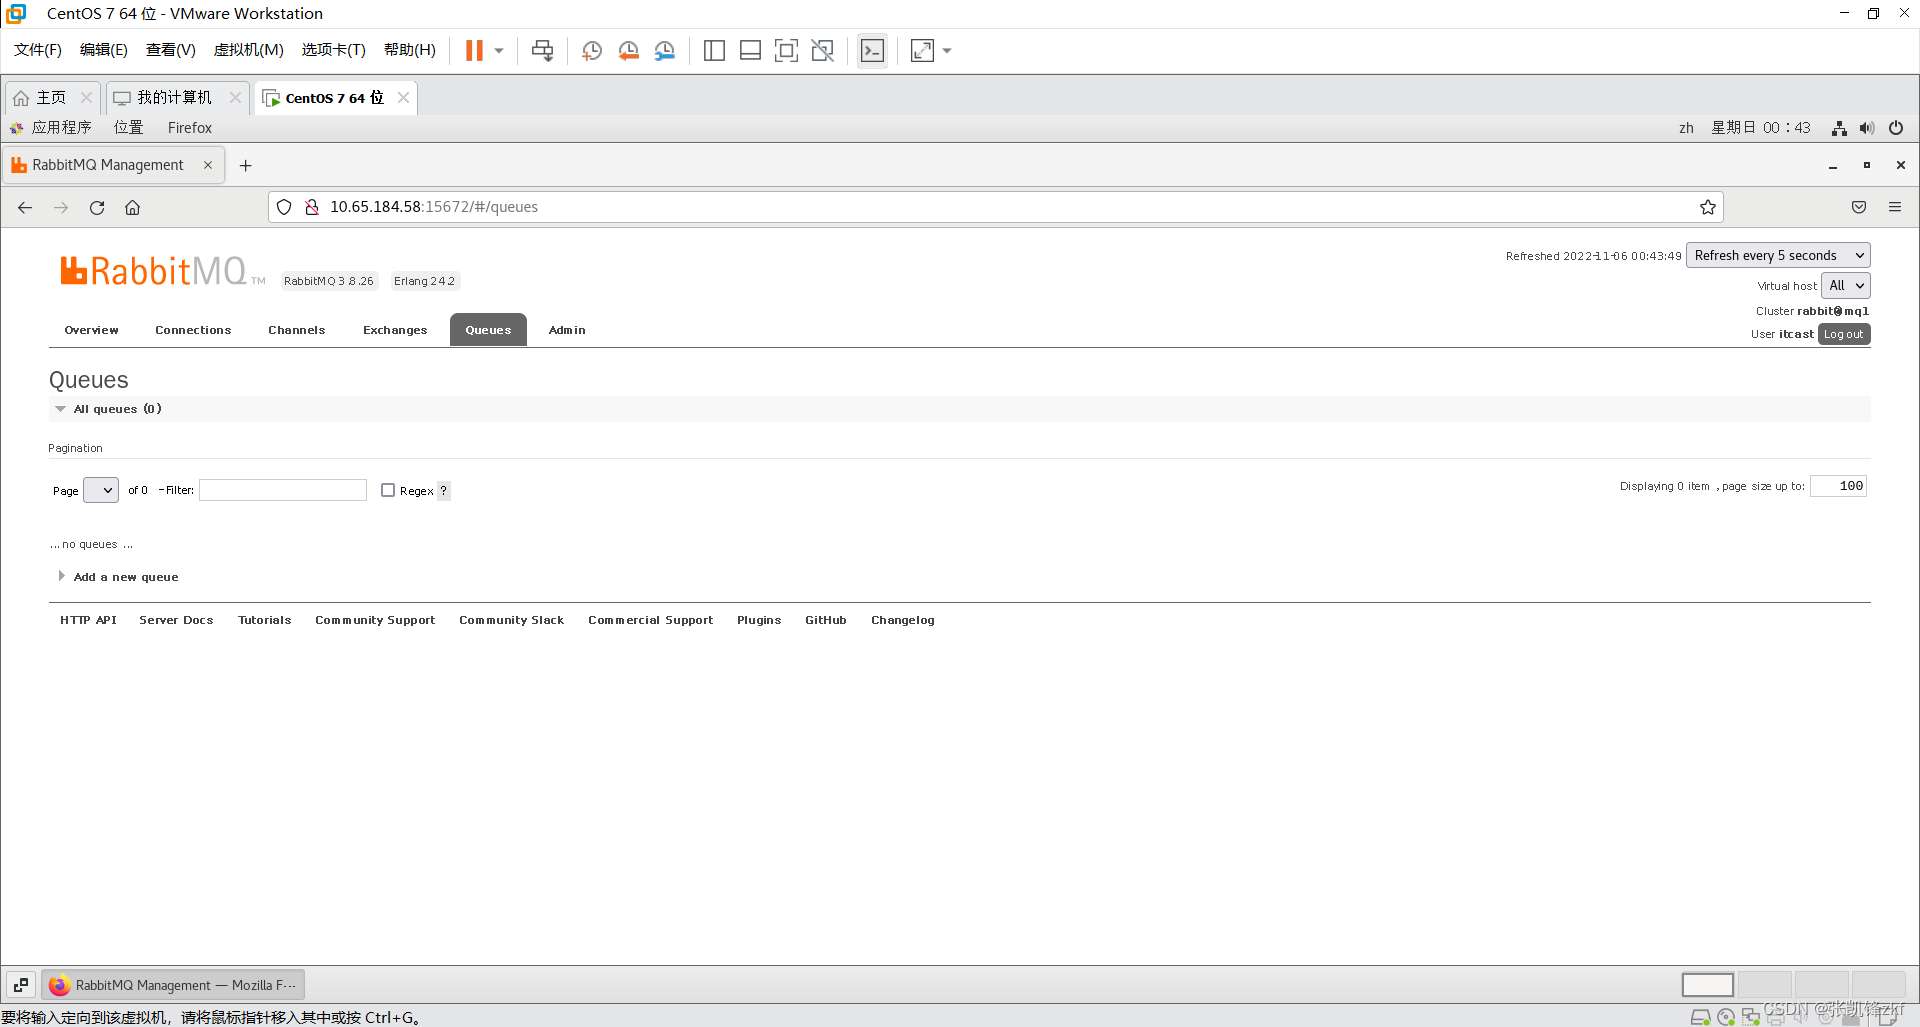The image size is (1920, 1027).
Task: Open the HTTP API link
Action: [88, 620]
